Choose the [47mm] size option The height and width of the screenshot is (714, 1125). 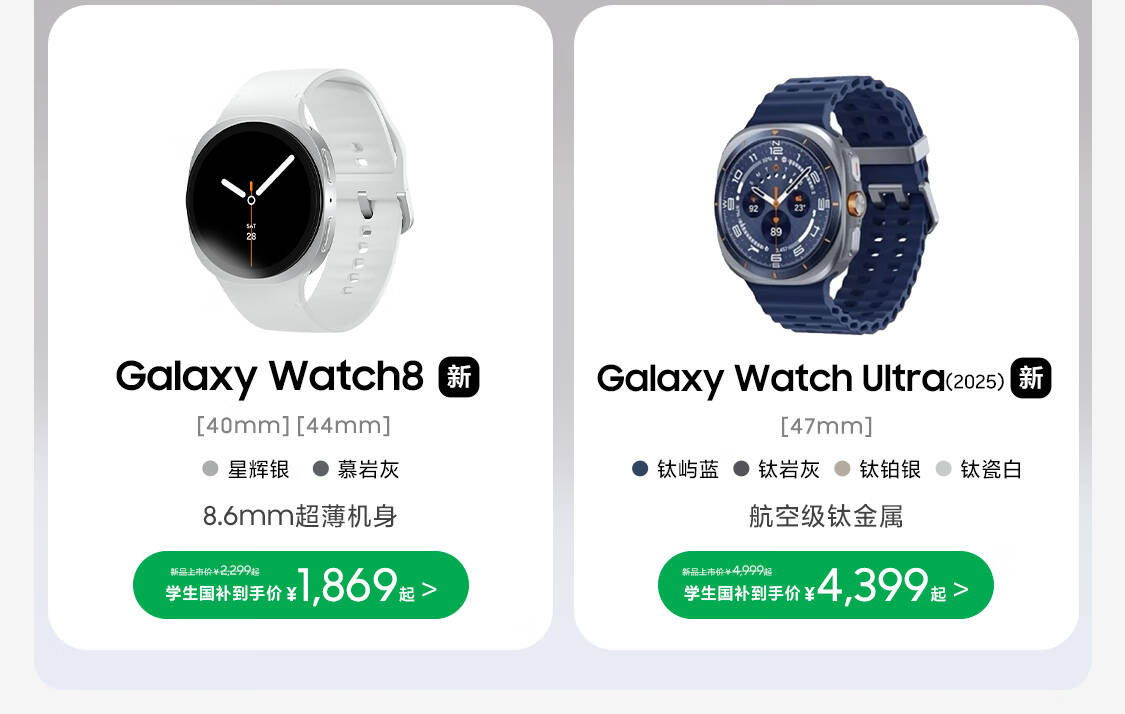826,426
